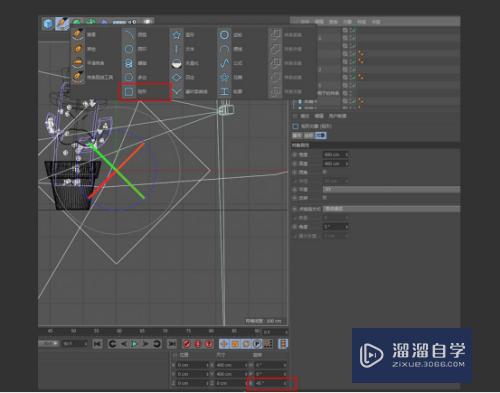The image size is (500, 393).
Task: Click the Width (宽度) value field
Action: pyautogui.click(x=336, y=155)
